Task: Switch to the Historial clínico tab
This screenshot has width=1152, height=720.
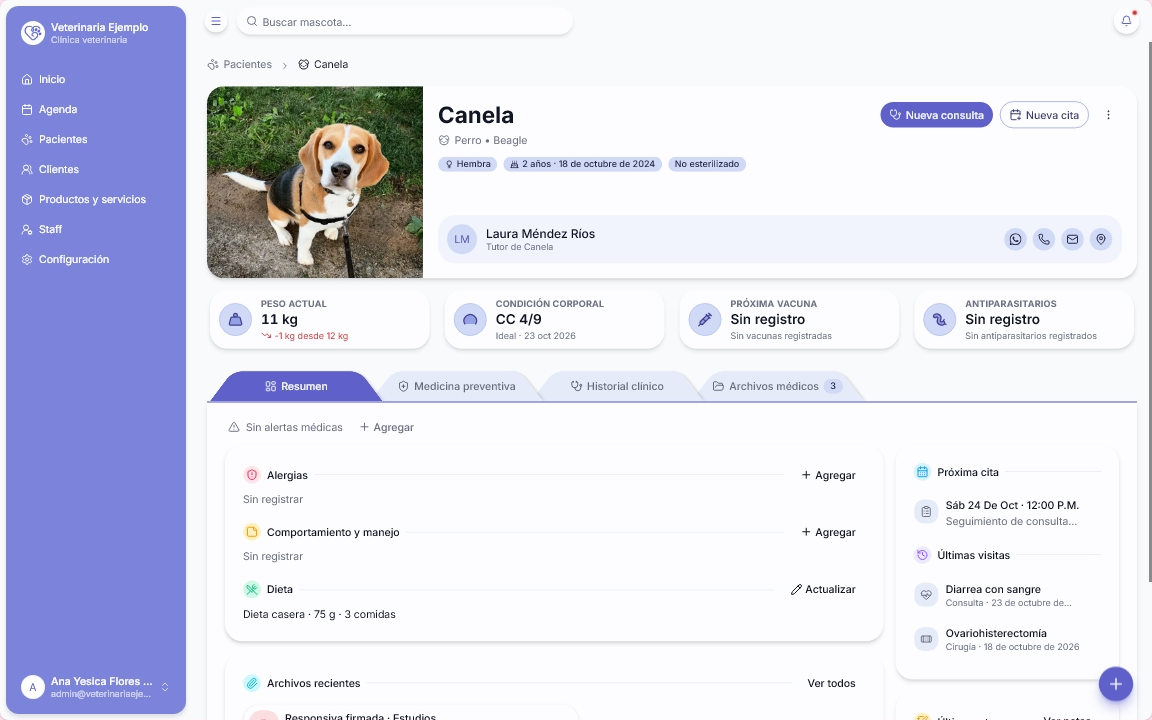Action: [x=618, y=386]
